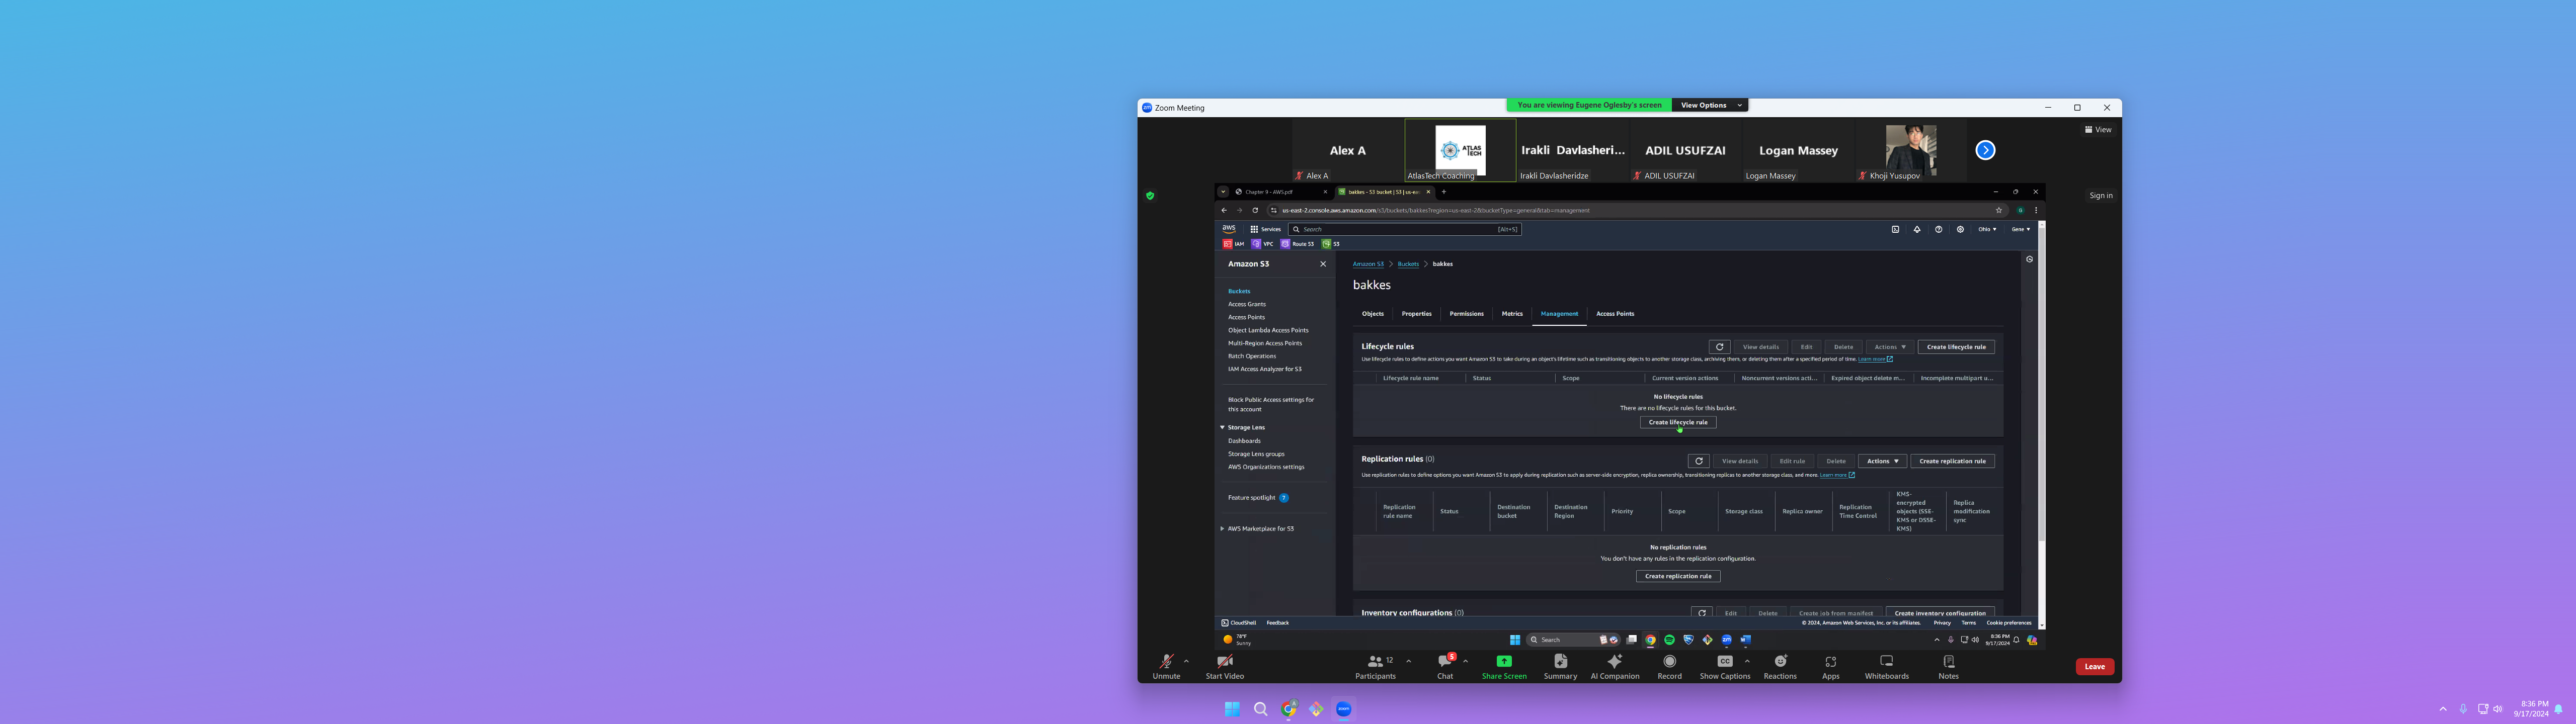Open Zoom Apps menu
The height and width of the screenshot is (724, 2576).
point(1830,662)
